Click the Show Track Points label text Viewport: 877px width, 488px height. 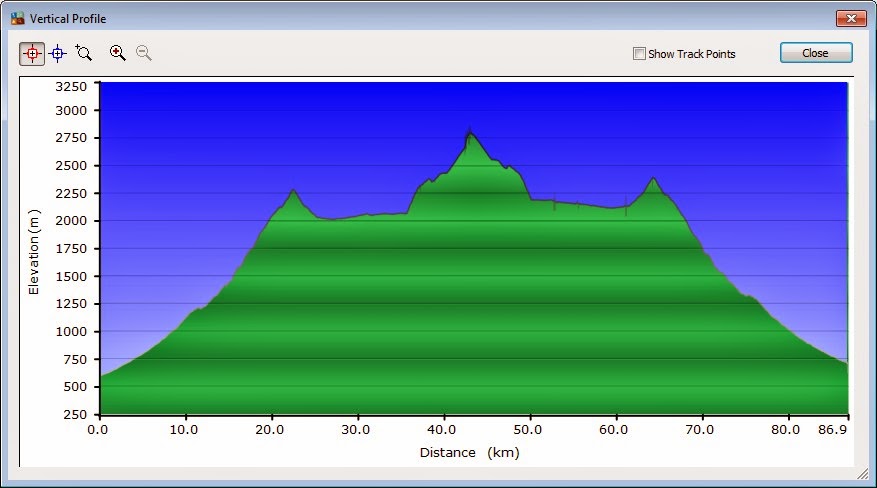pos(691,54)
